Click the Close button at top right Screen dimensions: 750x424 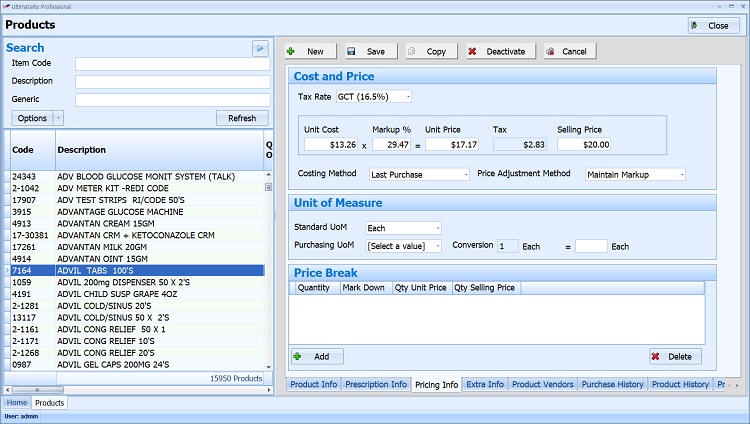click(714, 26)
